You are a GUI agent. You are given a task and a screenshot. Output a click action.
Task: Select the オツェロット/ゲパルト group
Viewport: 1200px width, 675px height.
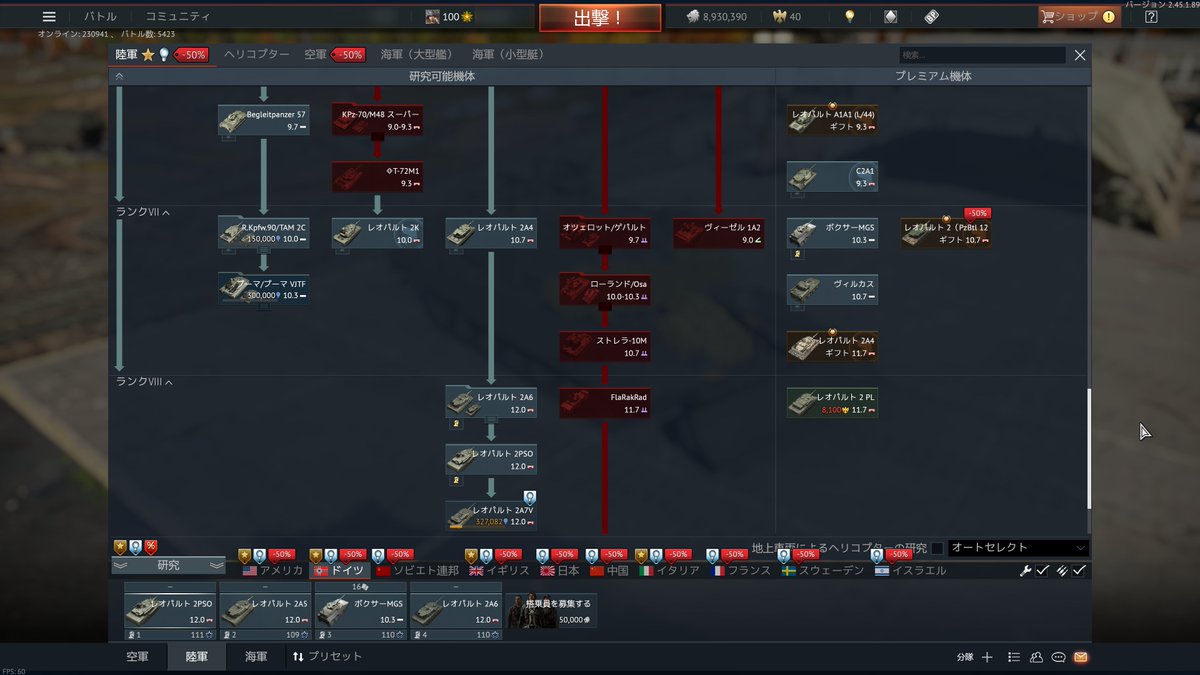point(605,233)
